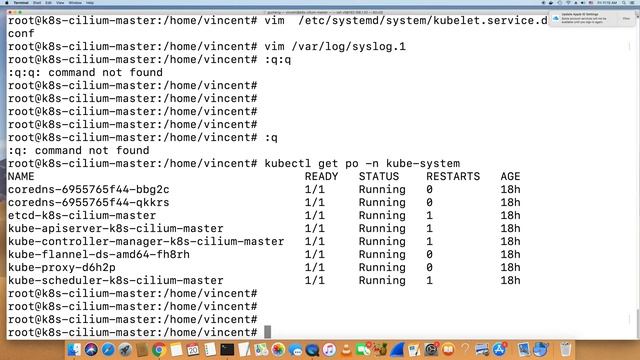Launch Siri from the dock
Screen dimensions: 640x360
[91, 349]
